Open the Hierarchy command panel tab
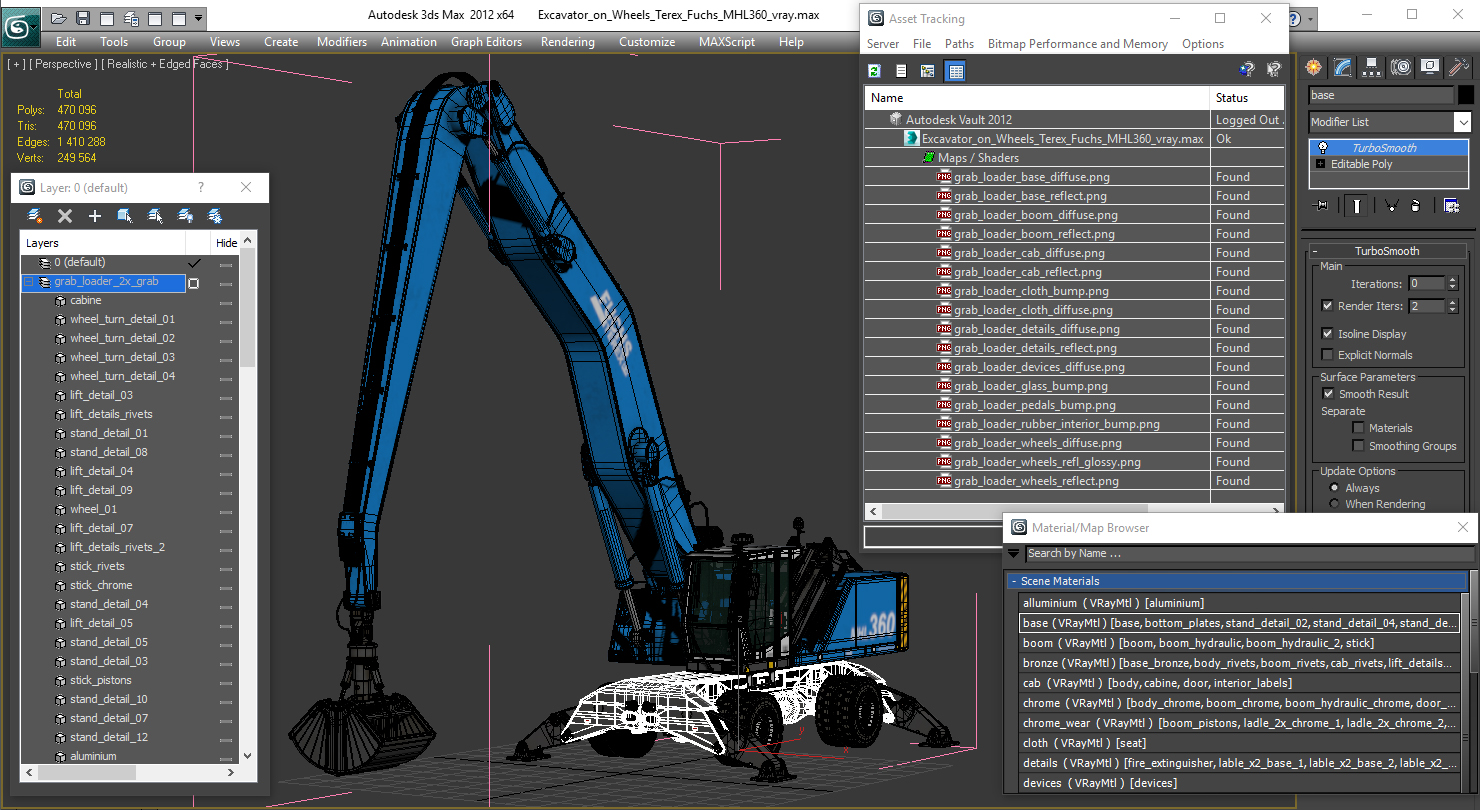1480x810 pixels. pos(1372,67)
